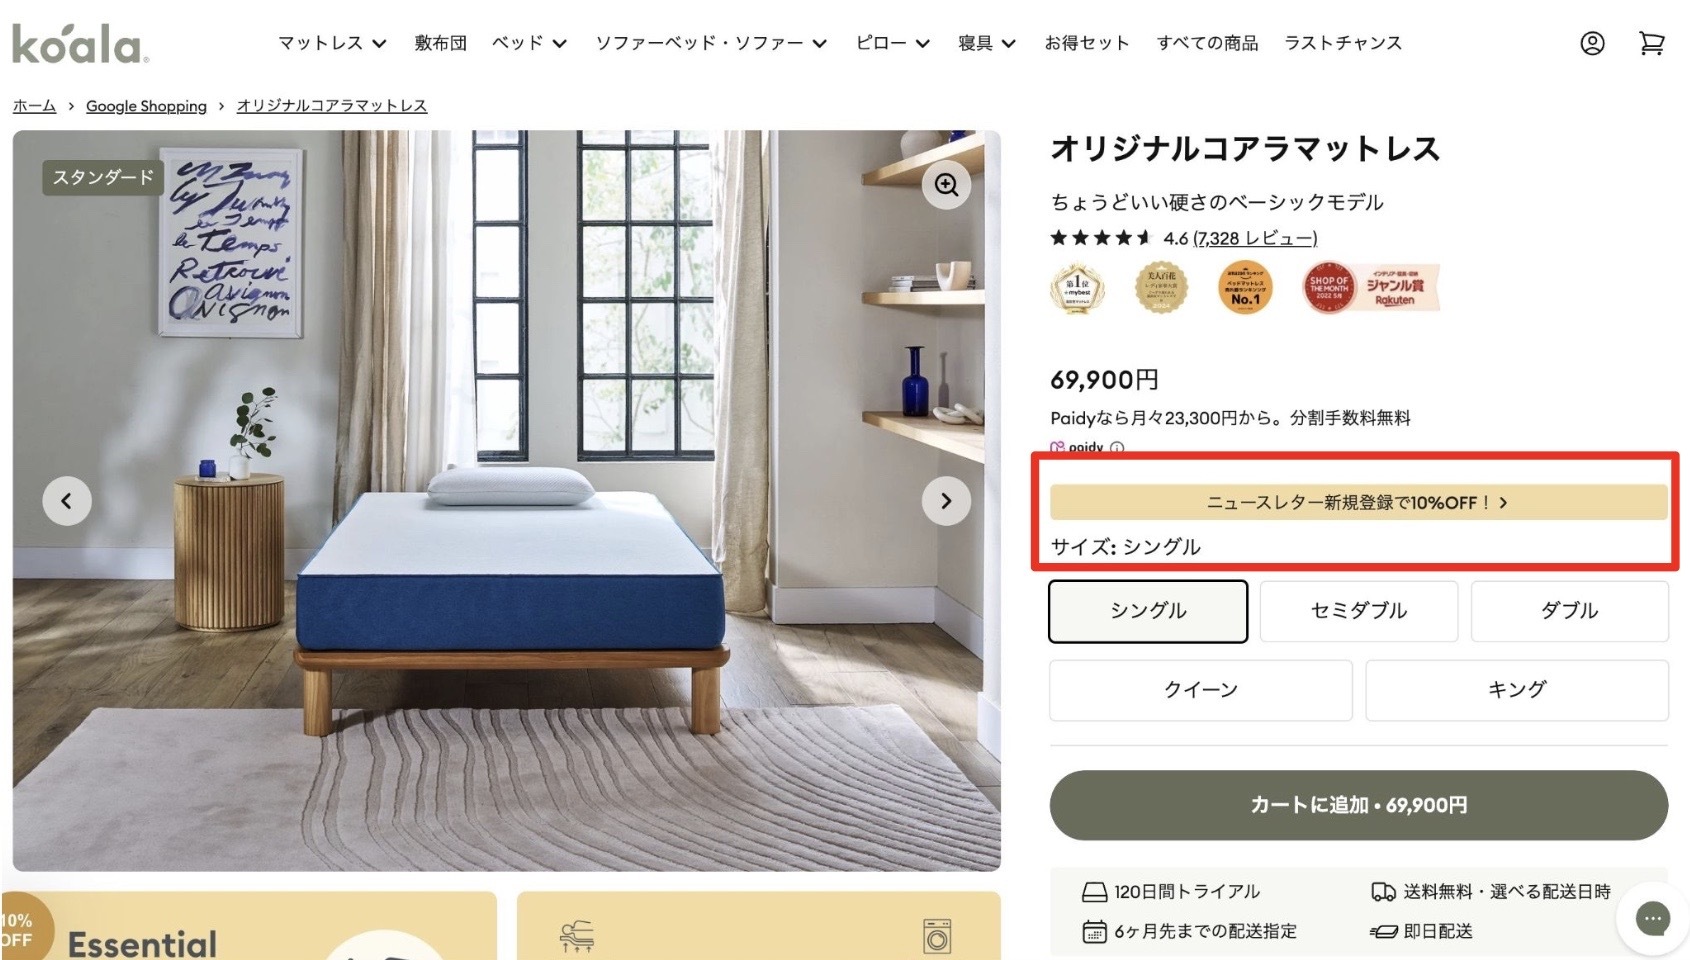Show previous product image with left arrow
Screen dimensions: 1690x960
coord(67,501)
